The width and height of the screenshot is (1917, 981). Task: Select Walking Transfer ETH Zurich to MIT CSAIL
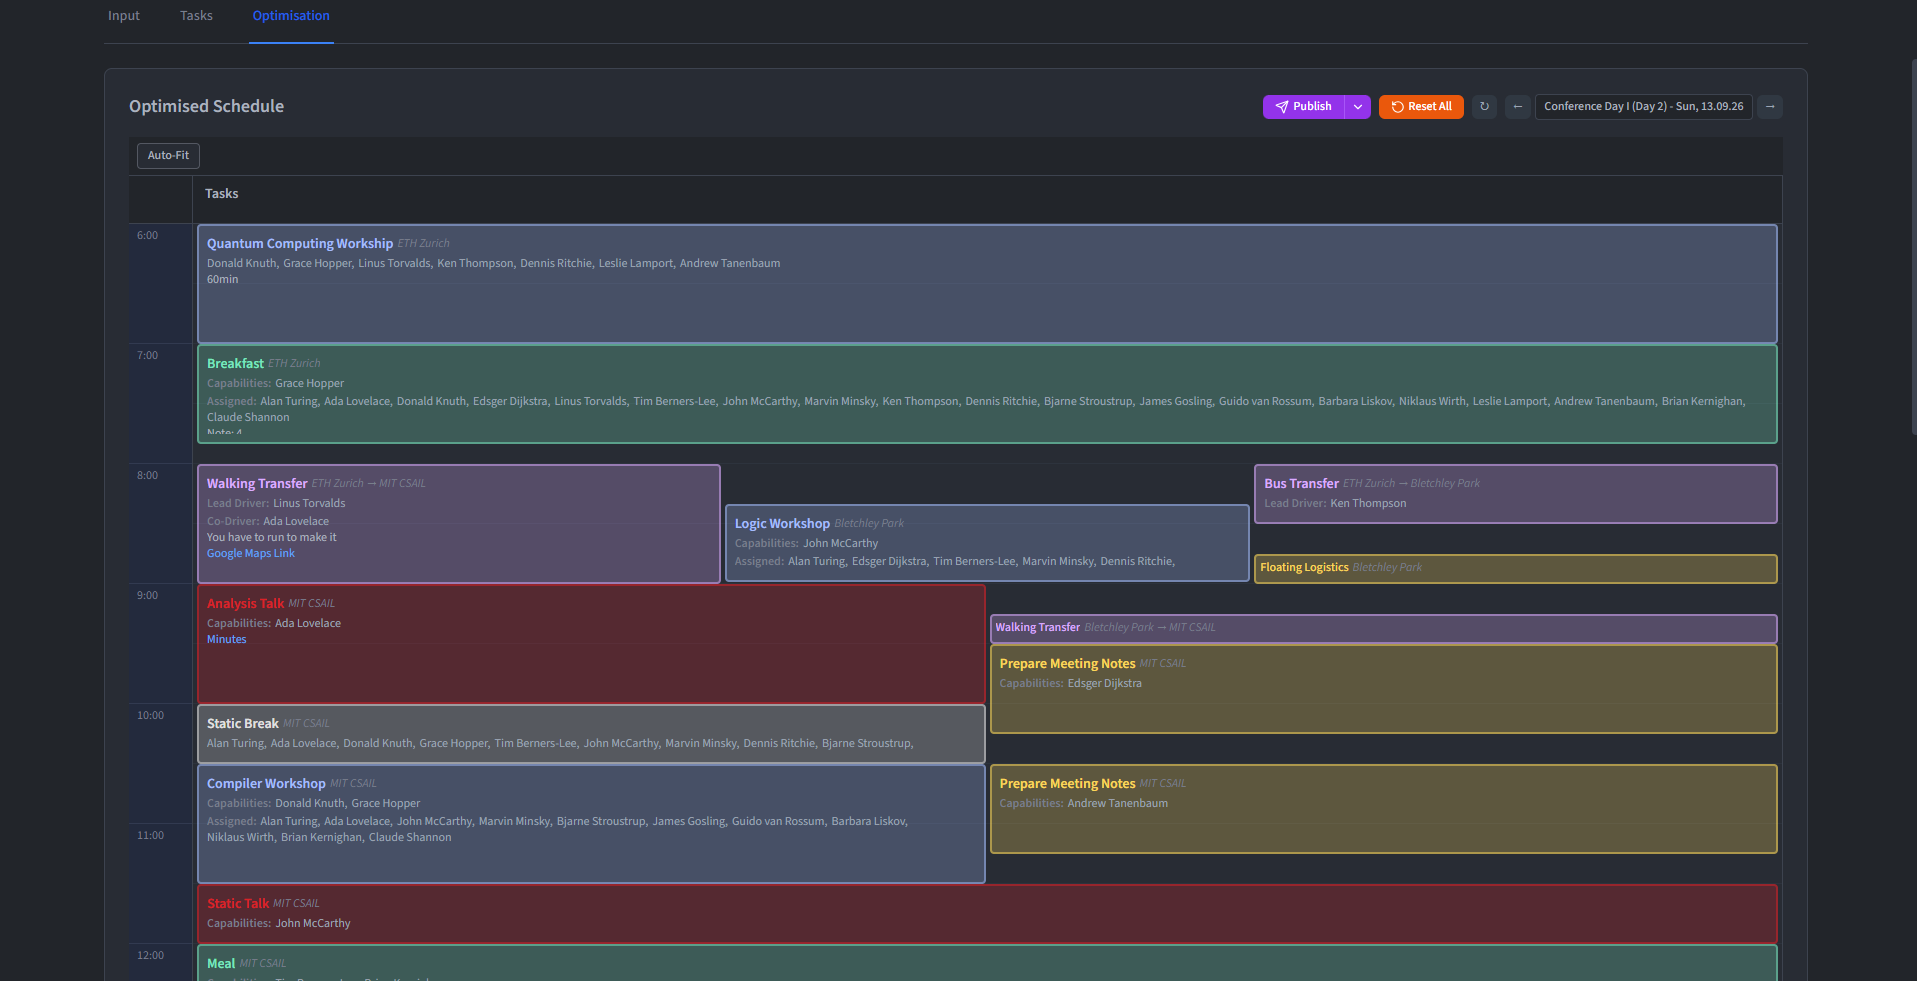pyautogui.click(x=459, y=524)
